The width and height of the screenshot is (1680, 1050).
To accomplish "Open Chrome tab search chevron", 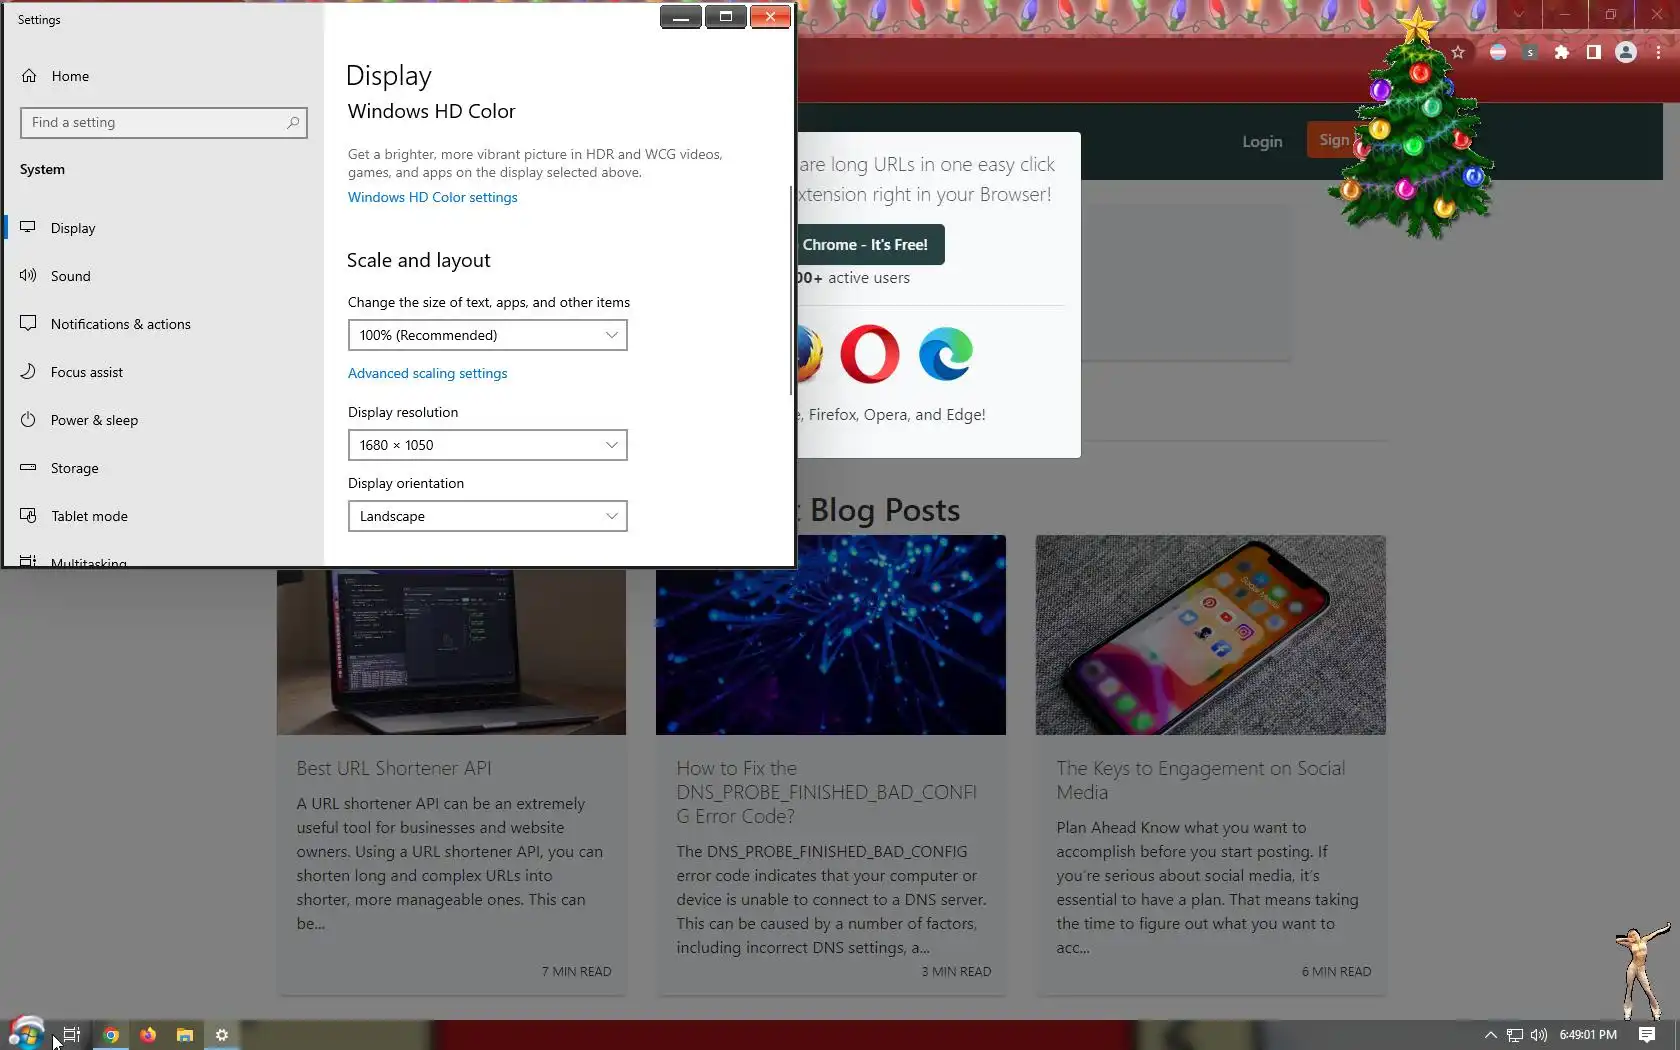I will click(1519, 15).
